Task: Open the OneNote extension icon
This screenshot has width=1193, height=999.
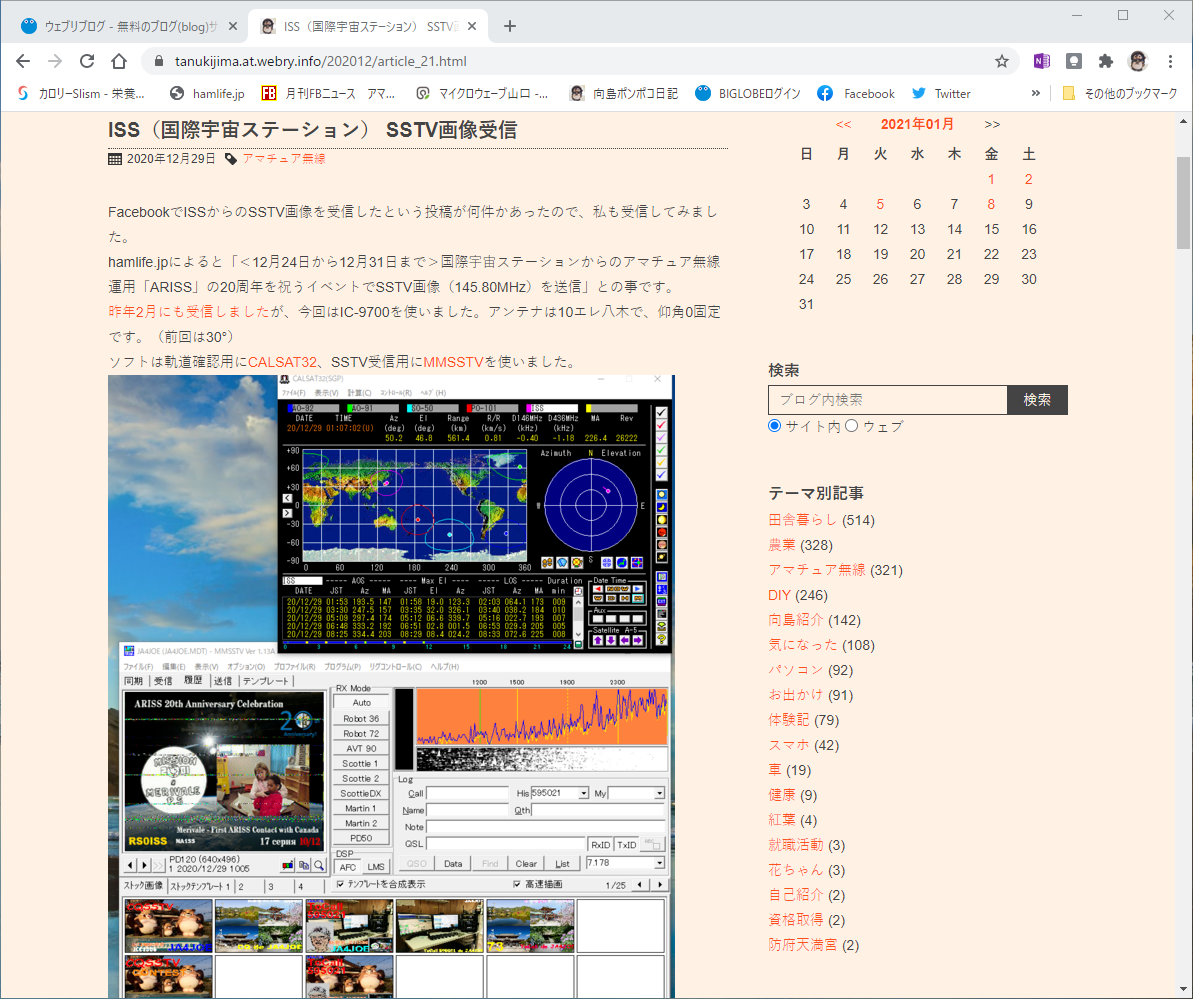Action: (x=1042, y=61)
